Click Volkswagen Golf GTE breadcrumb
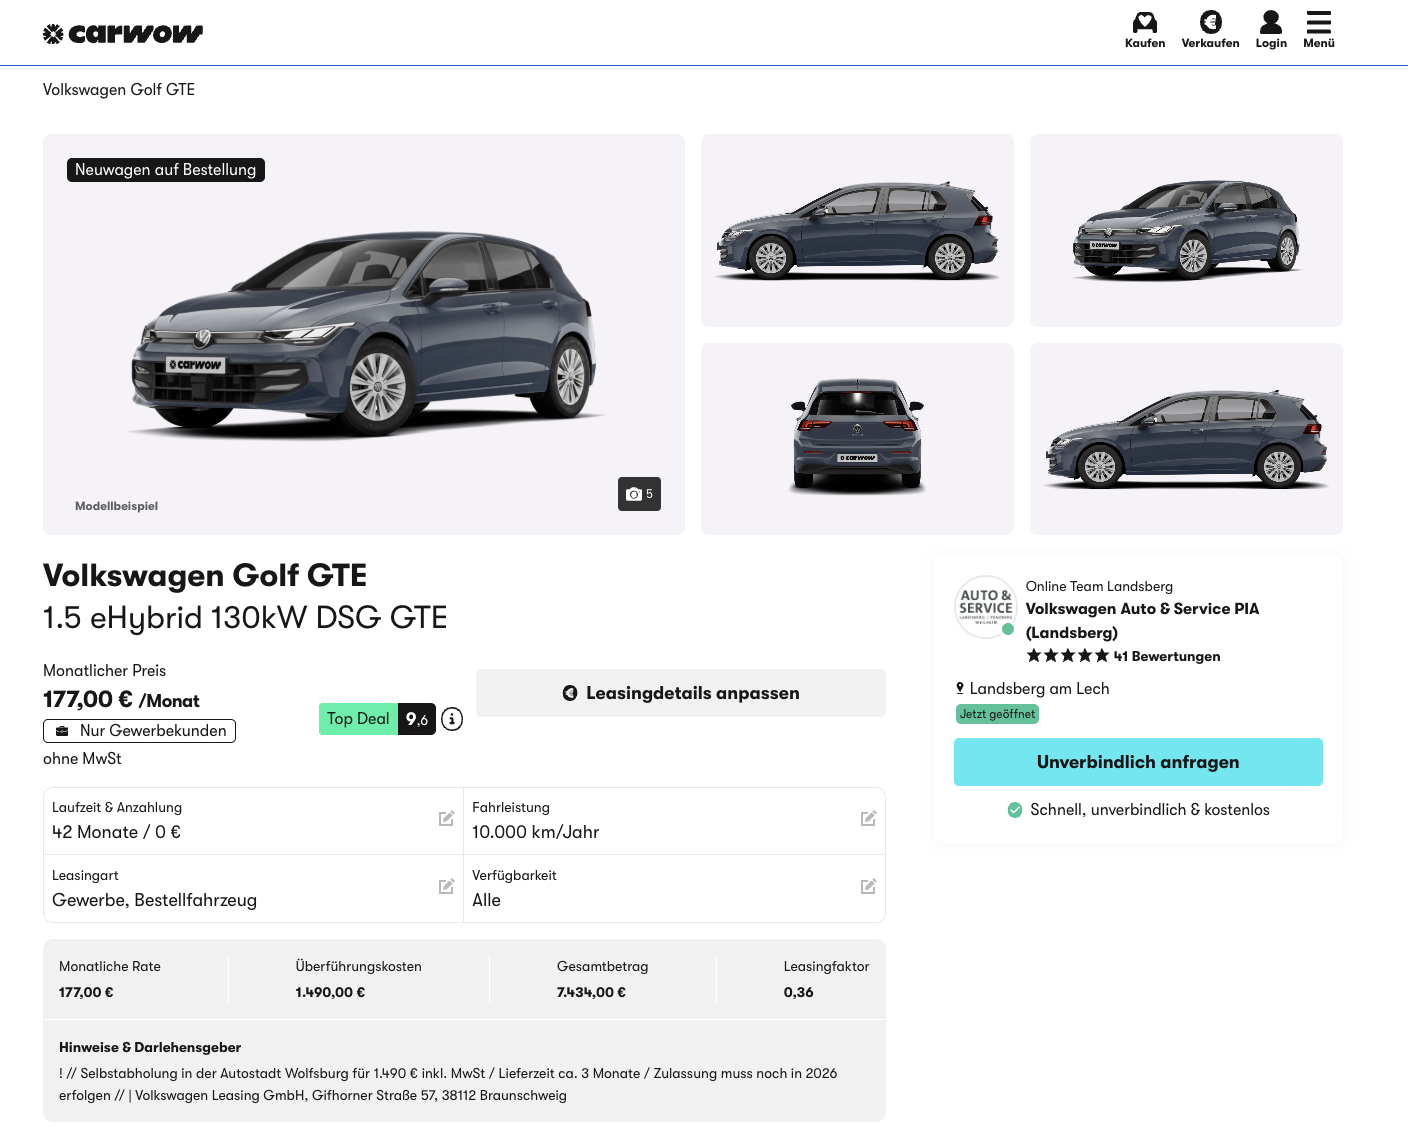 point(119,90)
